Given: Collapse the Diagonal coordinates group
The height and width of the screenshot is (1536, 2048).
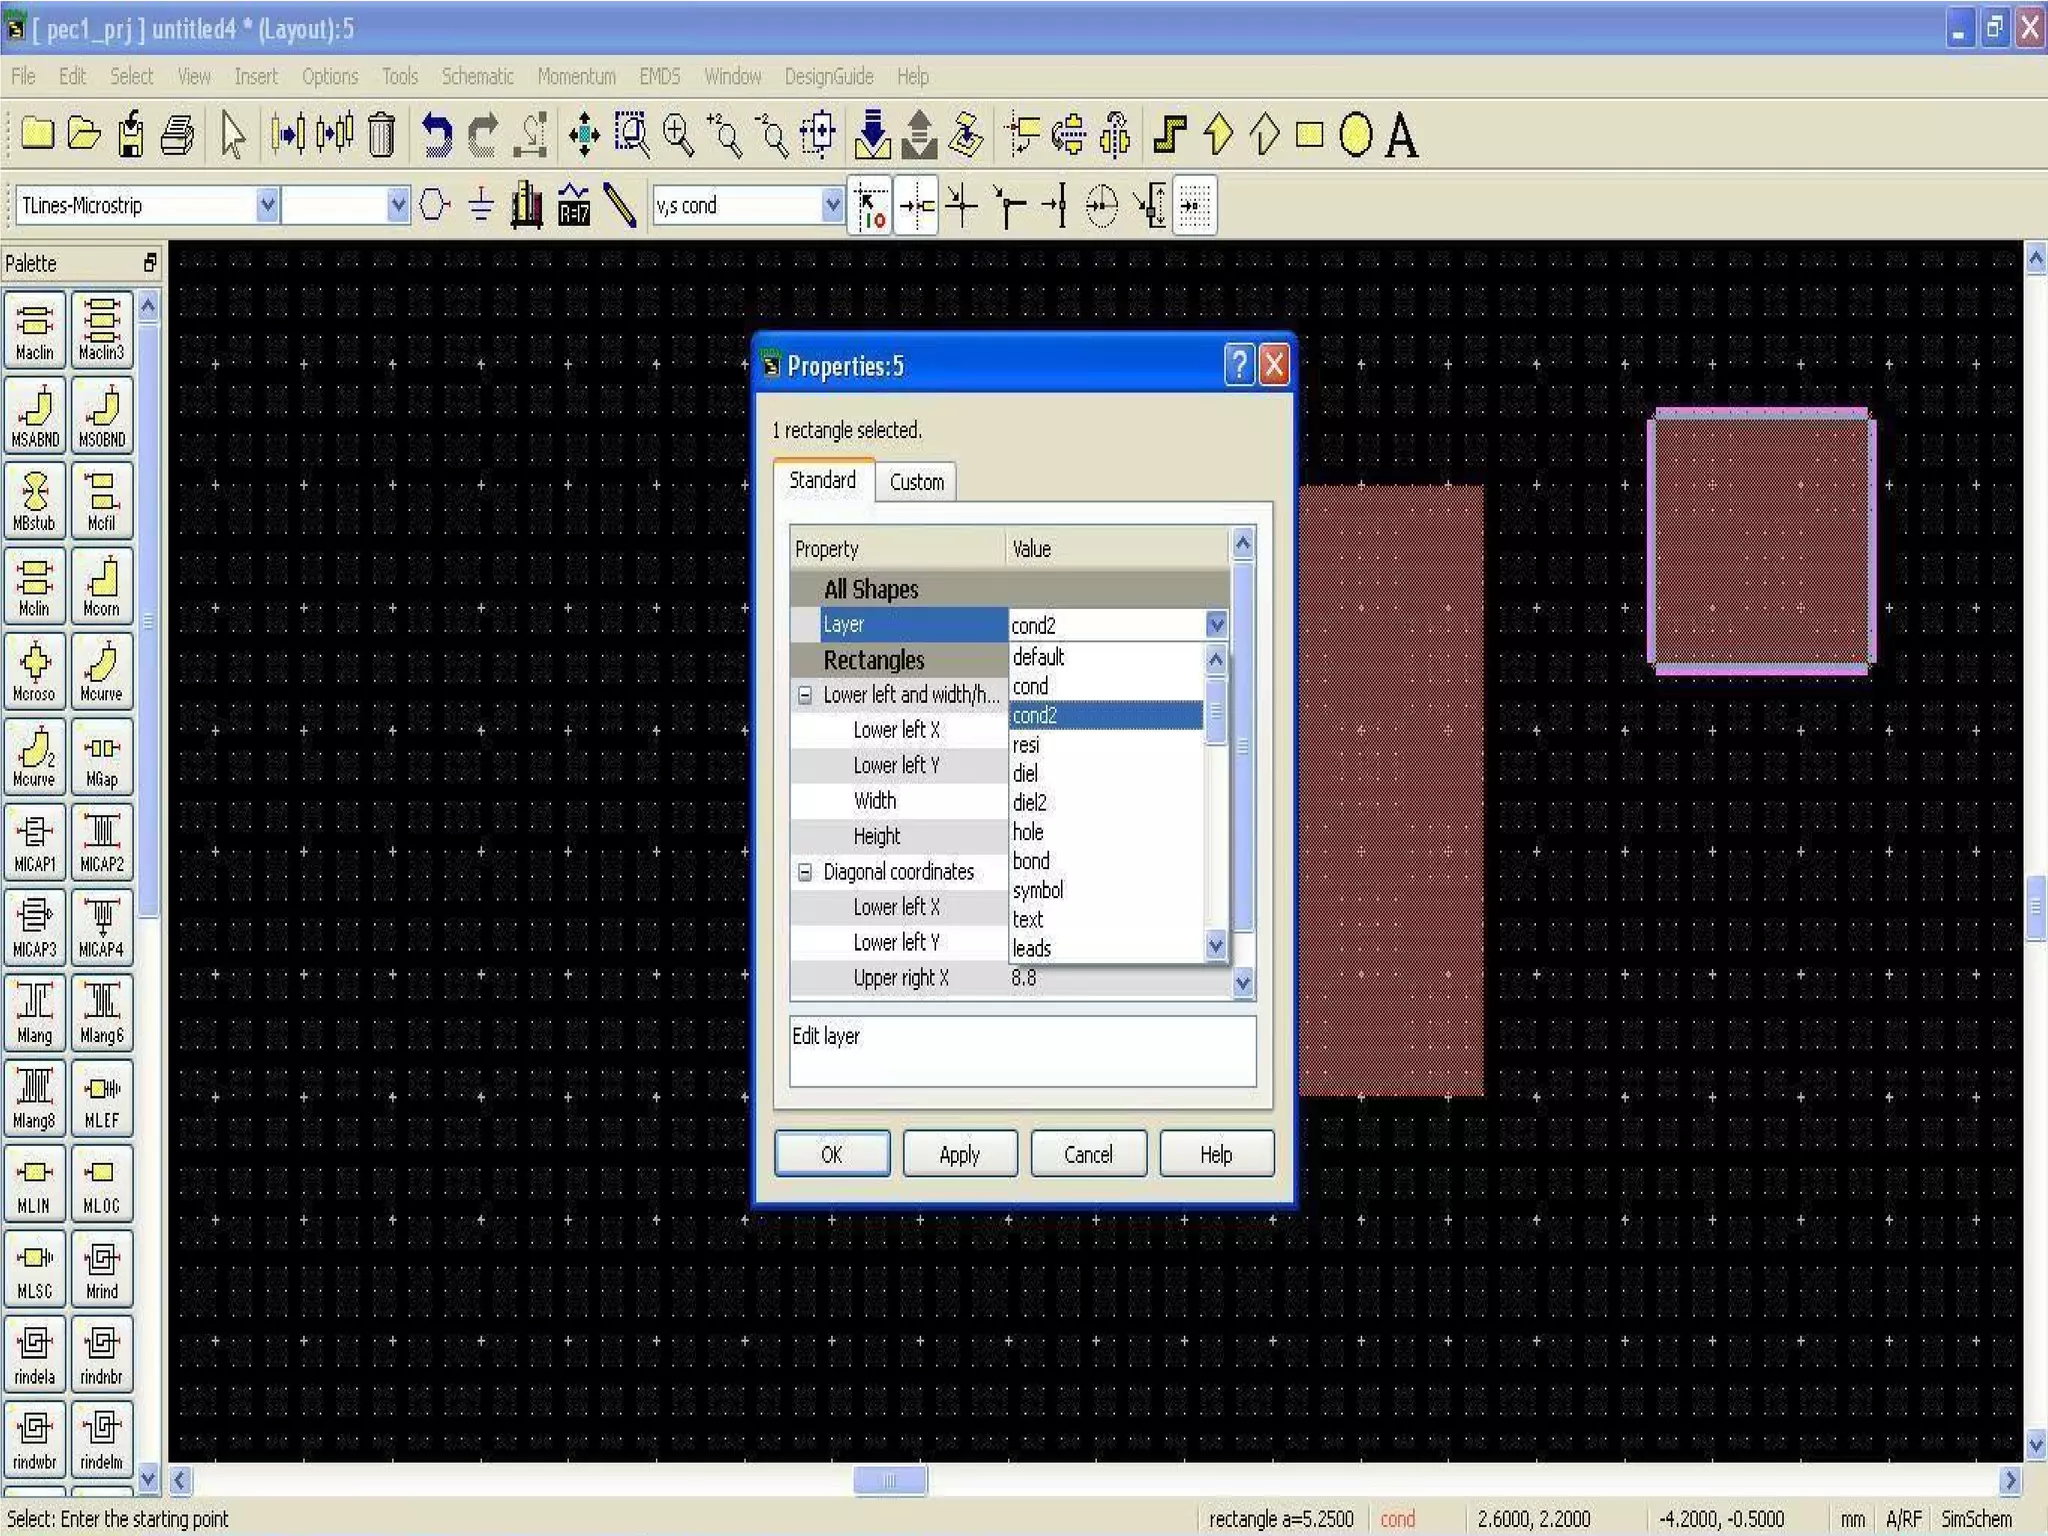Looking at the screenshot, I should tap(805, 872).
